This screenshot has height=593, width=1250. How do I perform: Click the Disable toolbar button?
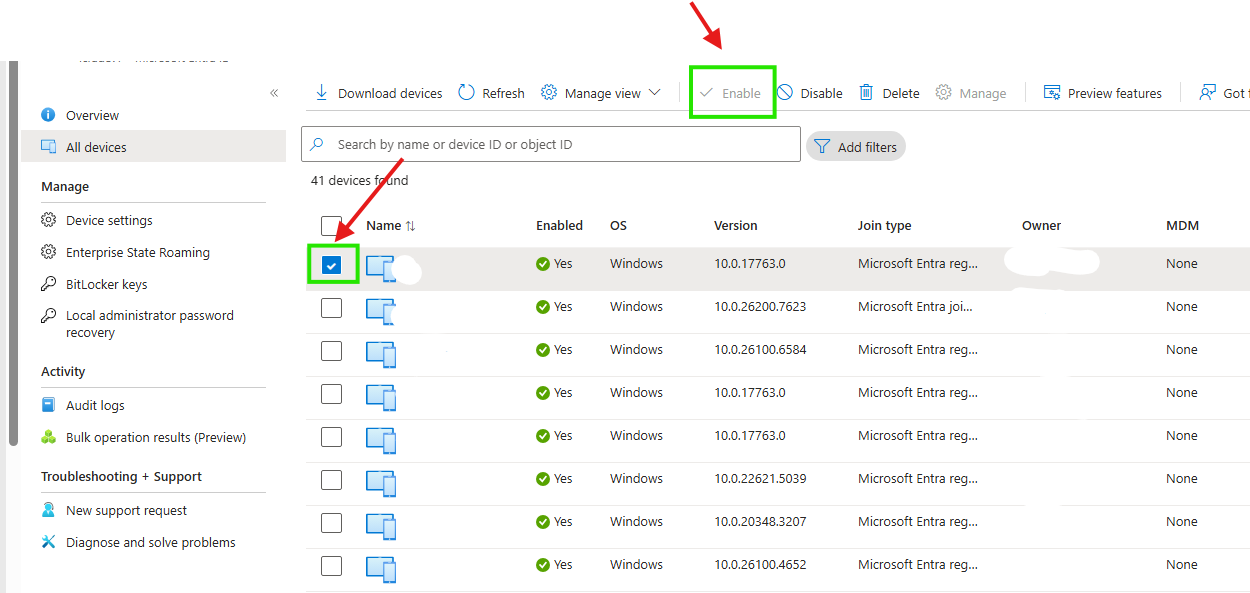click(810, 93)
